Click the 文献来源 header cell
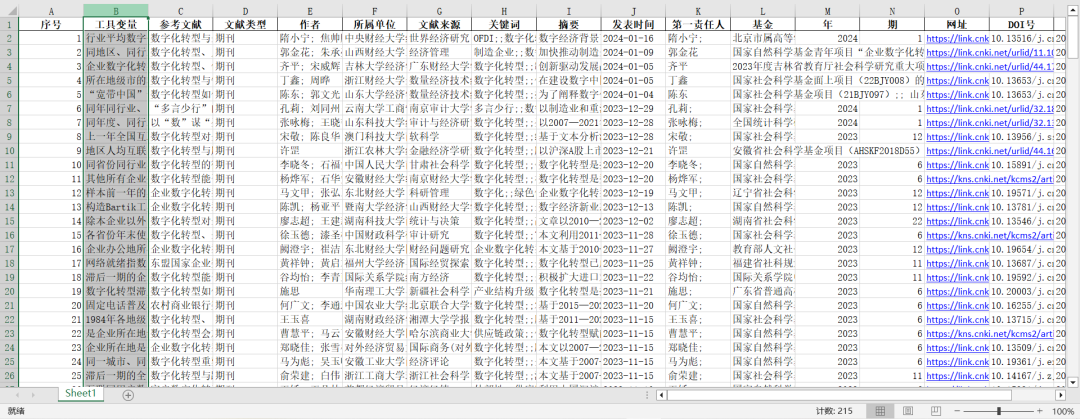 (x=439, y=24)
